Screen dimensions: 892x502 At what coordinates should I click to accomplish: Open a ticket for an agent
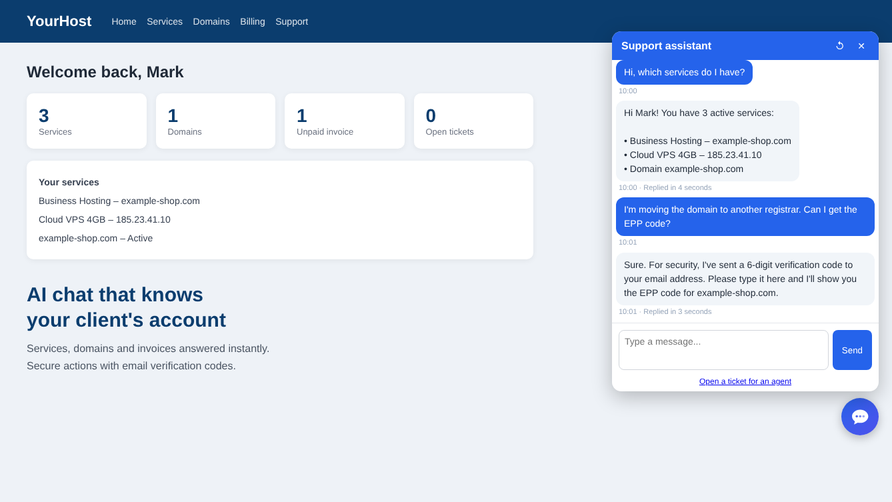coord(745,381)
